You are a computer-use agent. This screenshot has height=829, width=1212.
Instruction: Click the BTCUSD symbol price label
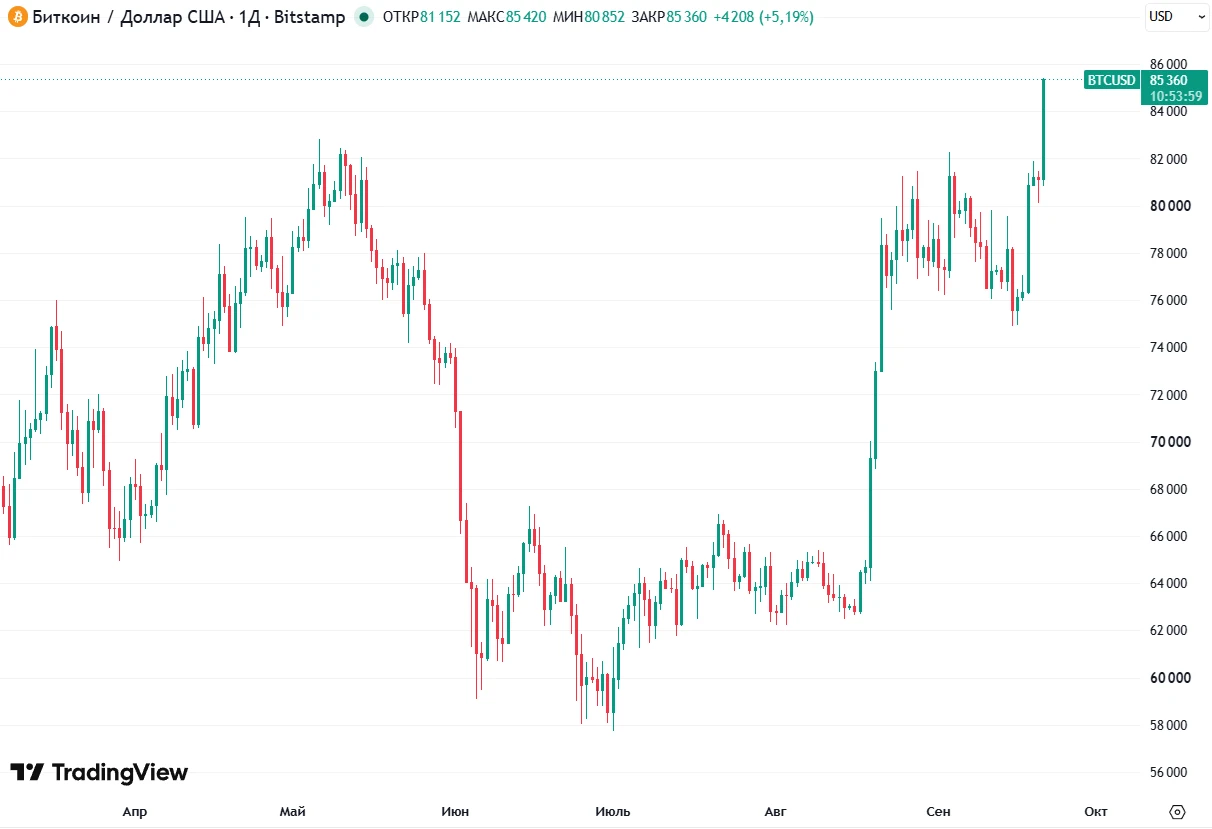[x=1111, y=80]
